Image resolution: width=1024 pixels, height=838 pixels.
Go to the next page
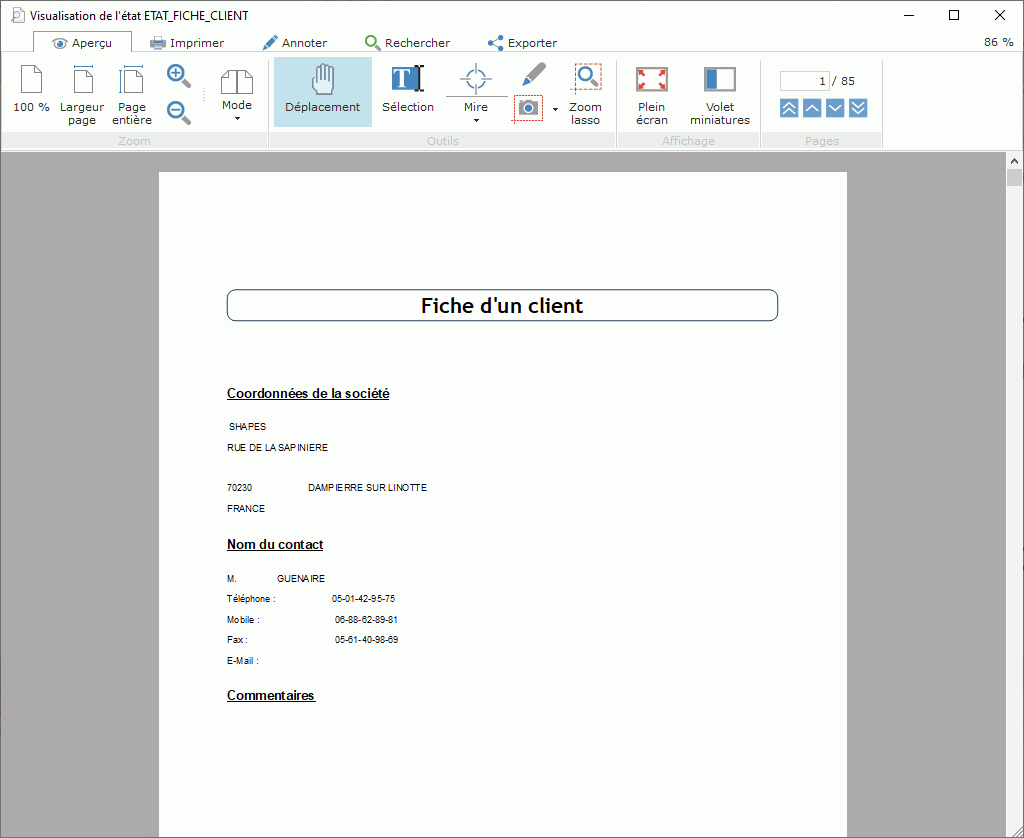pos(835,108)
